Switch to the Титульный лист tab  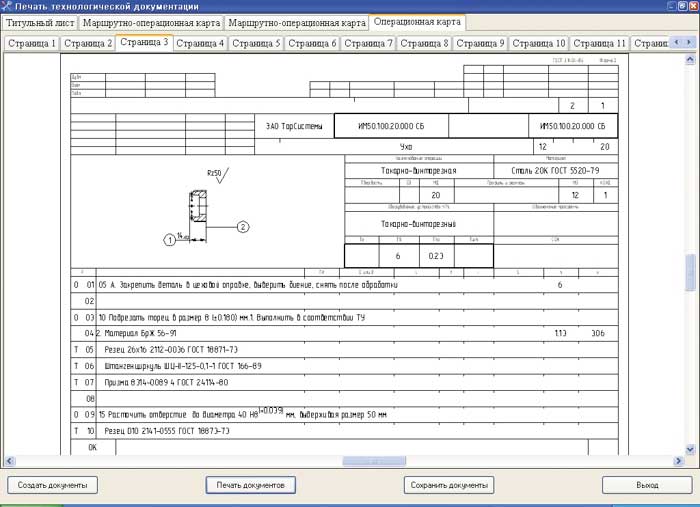pyautogui.click(x=40, y=22)
